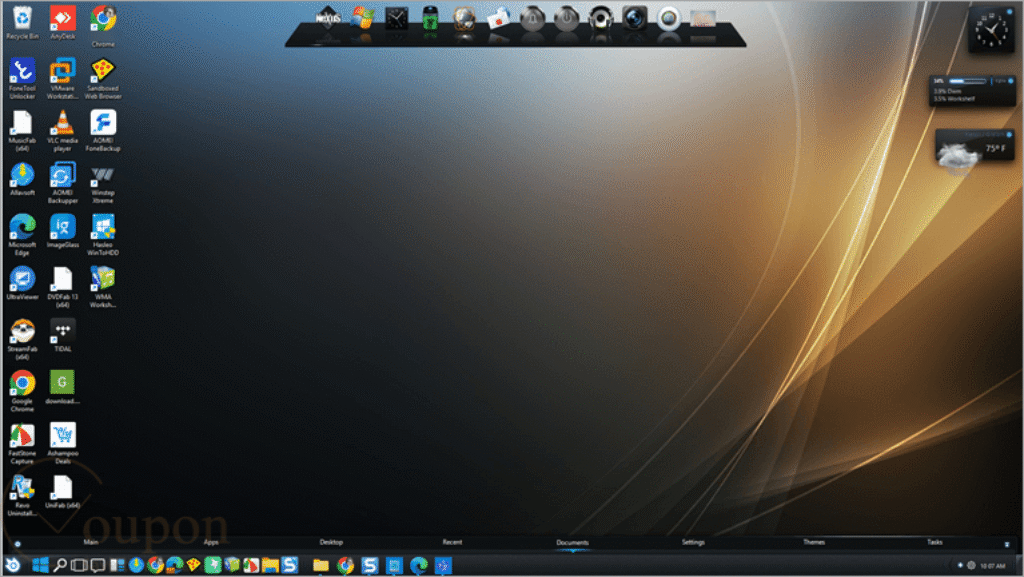
Task: Click the Ashampoo Deals desktop shortcut
Action: pyautogui.click(x=63, y=444)
